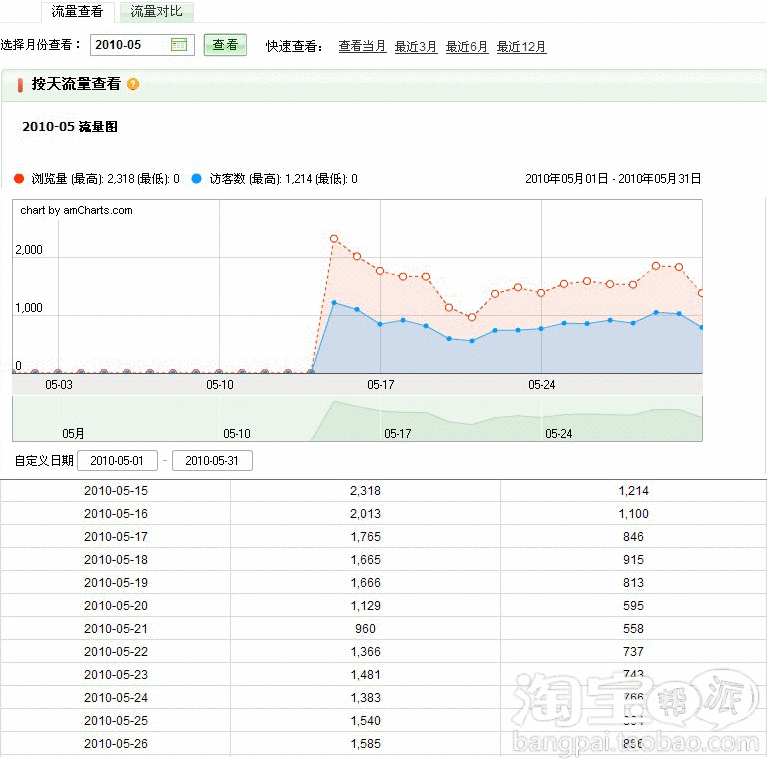Click the chart by amCharts.com link
Viewport: 767px width, 759px height.
pyautogui.click(x=76, y=210)
